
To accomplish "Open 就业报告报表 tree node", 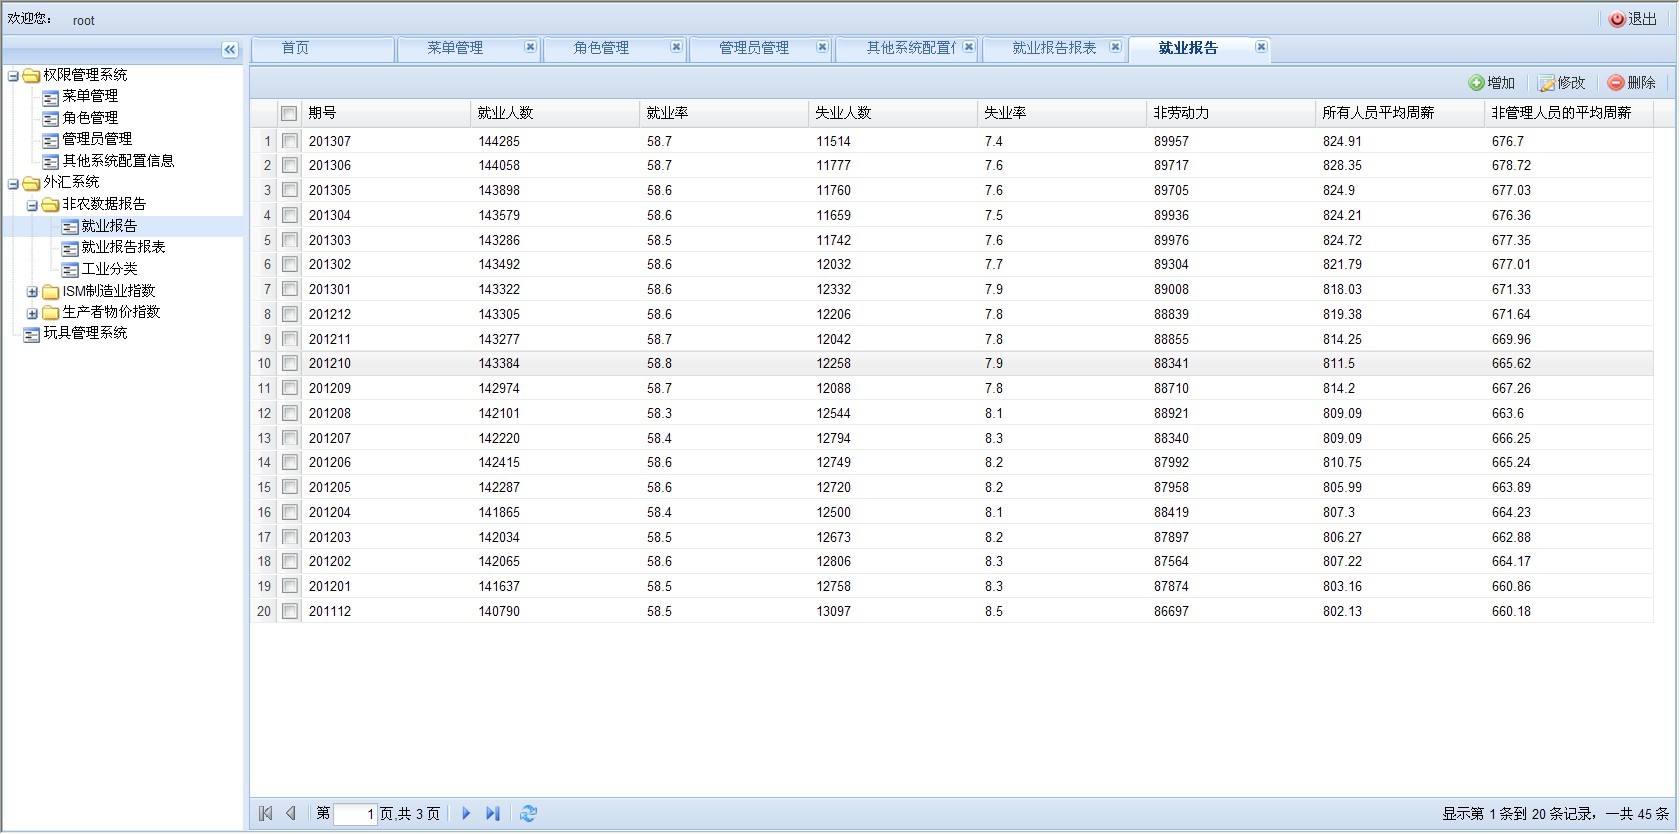I will [123, 247].
